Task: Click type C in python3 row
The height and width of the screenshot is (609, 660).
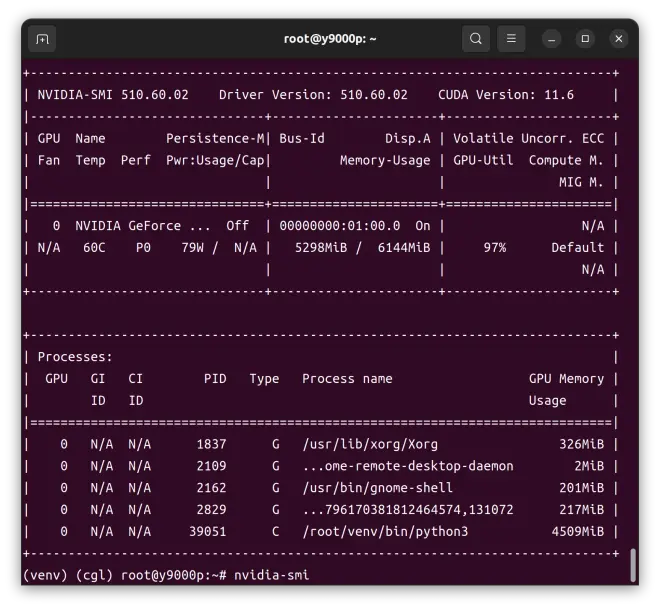Action: tap(275, 532)
